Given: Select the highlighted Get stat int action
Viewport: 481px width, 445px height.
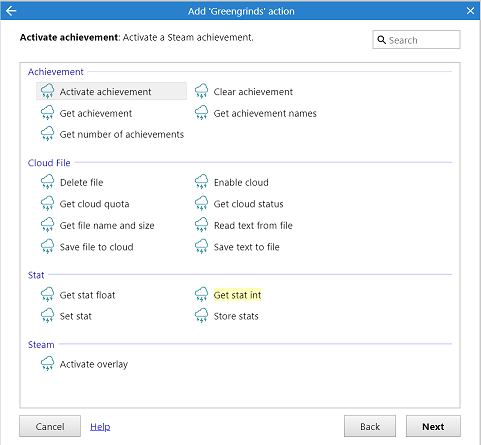Looking at the screenshot, I should click(x=237, y=295).
